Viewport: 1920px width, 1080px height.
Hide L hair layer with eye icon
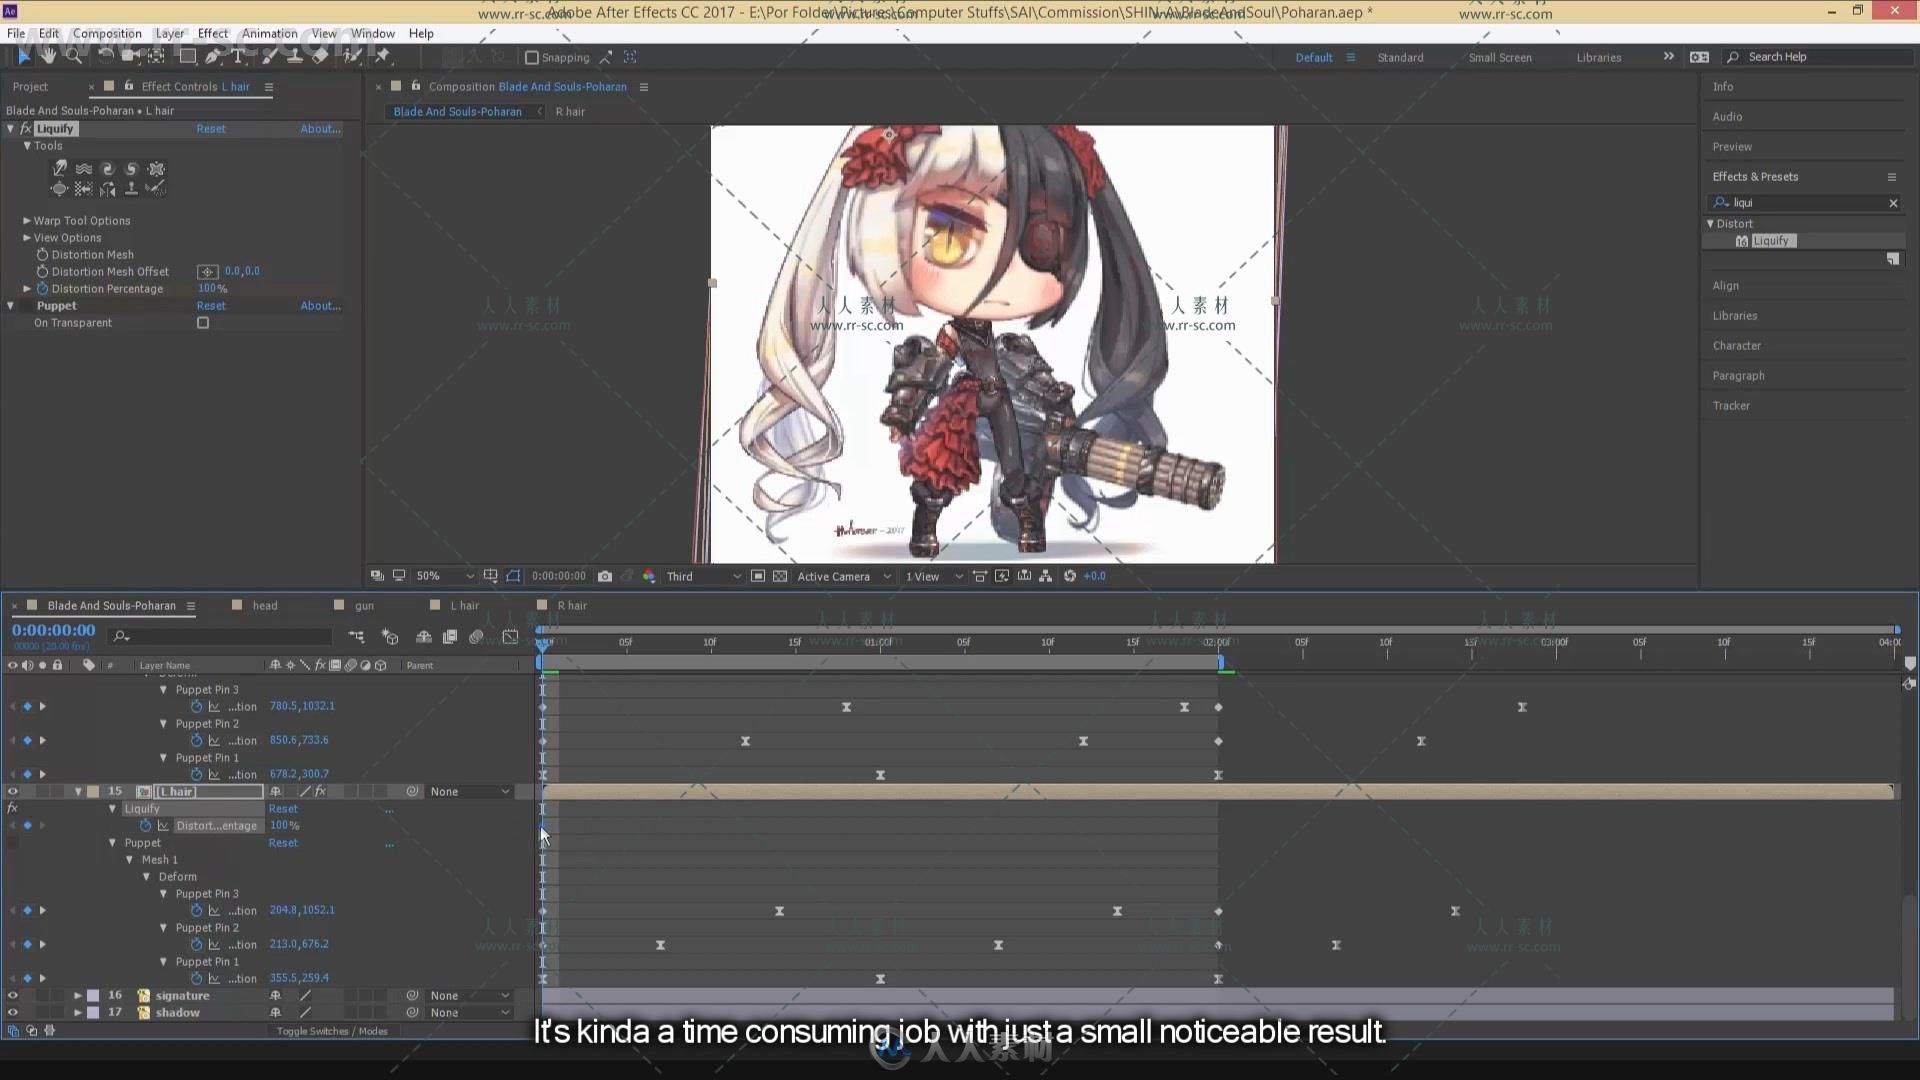pyautogui.click(x=13, y=791)
